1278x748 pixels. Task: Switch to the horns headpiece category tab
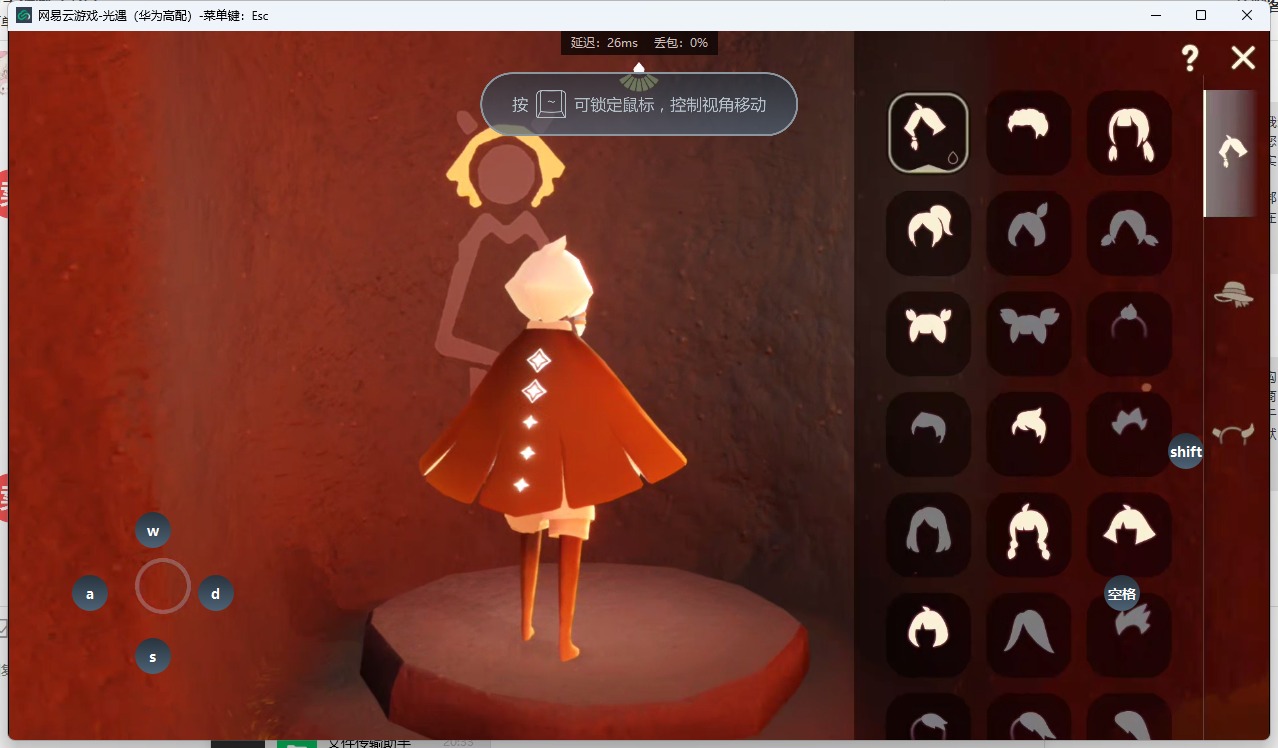tap(1233, 434)
